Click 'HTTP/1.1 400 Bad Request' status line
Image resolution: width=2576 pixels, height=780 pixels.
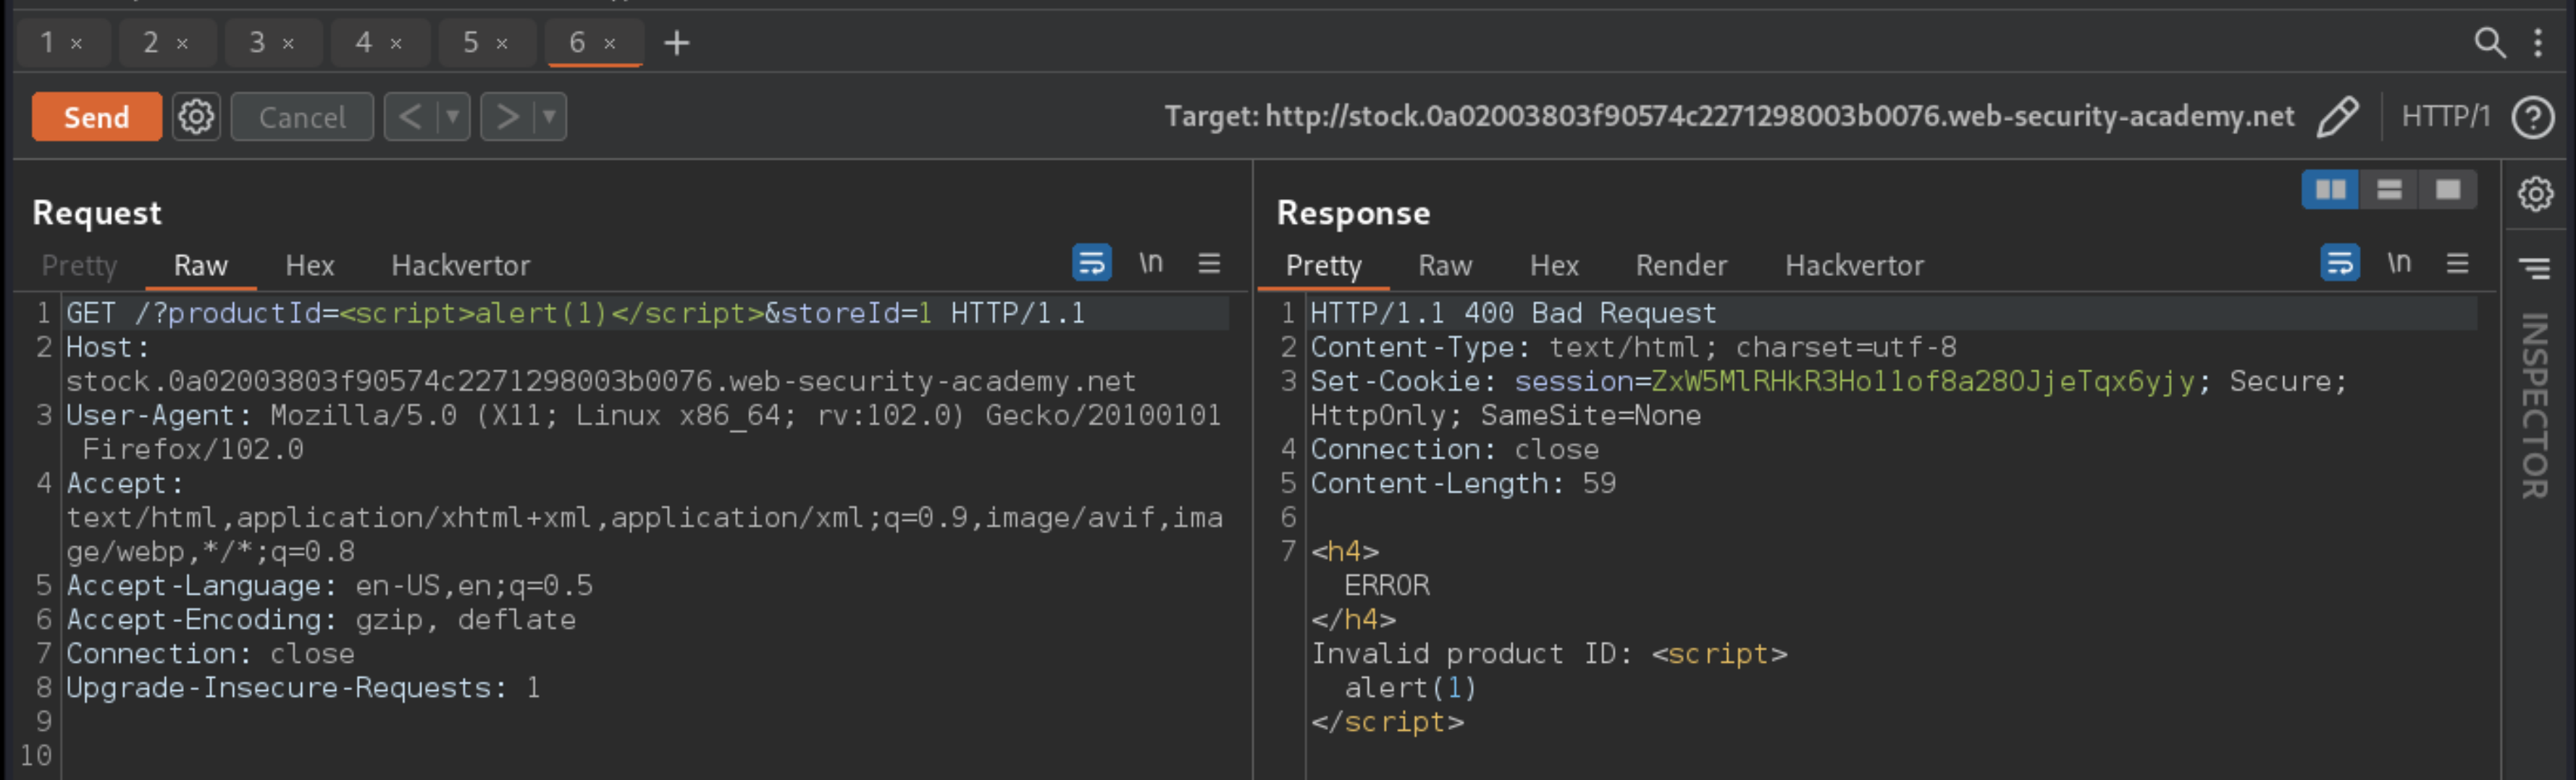click(x=1513, y=313)
